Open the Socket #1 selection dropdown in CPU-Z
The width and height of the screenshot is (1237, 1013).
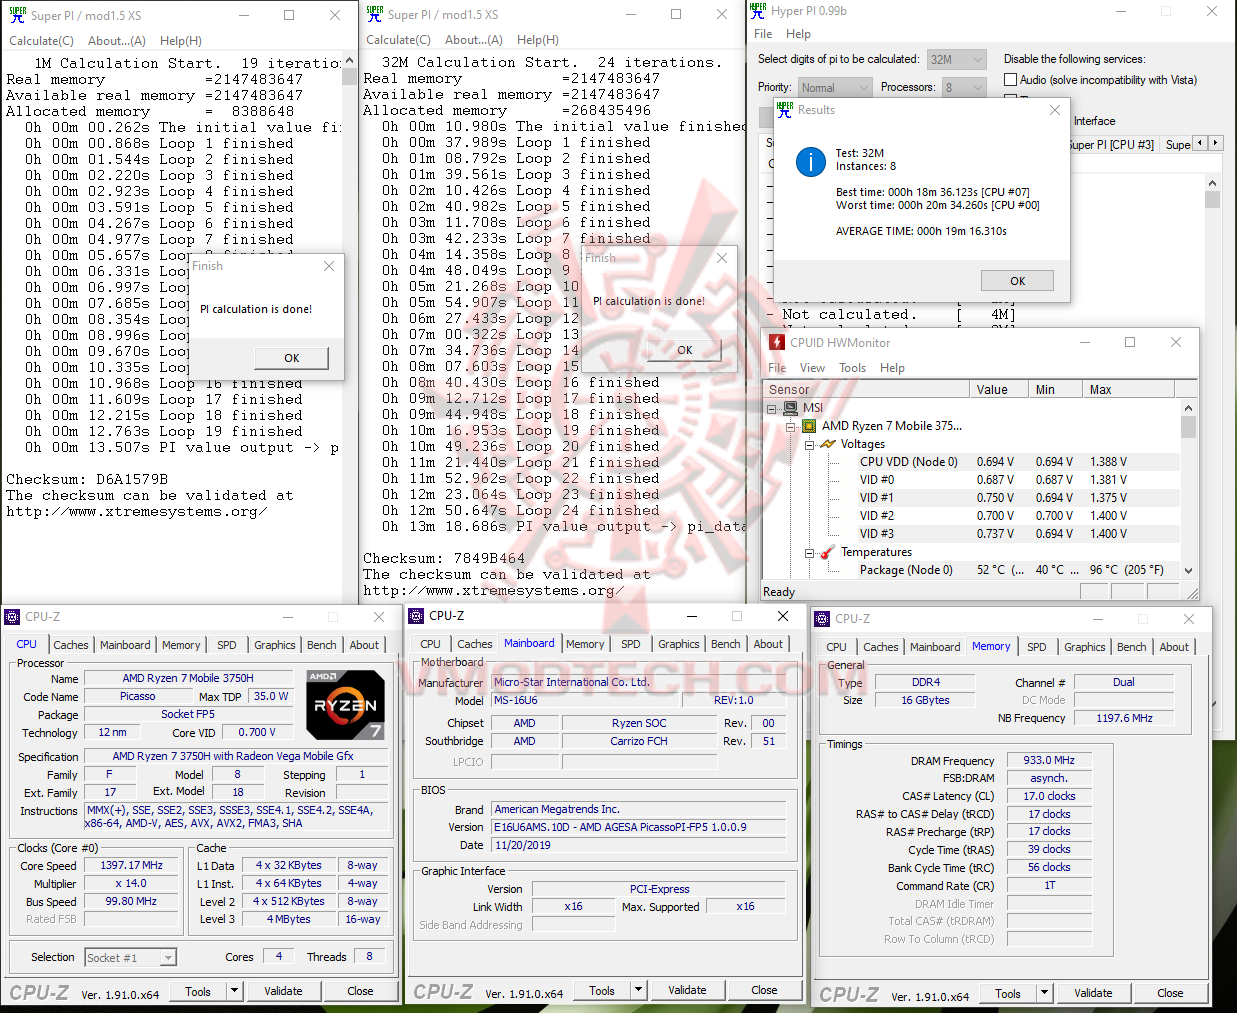[130, 958]
